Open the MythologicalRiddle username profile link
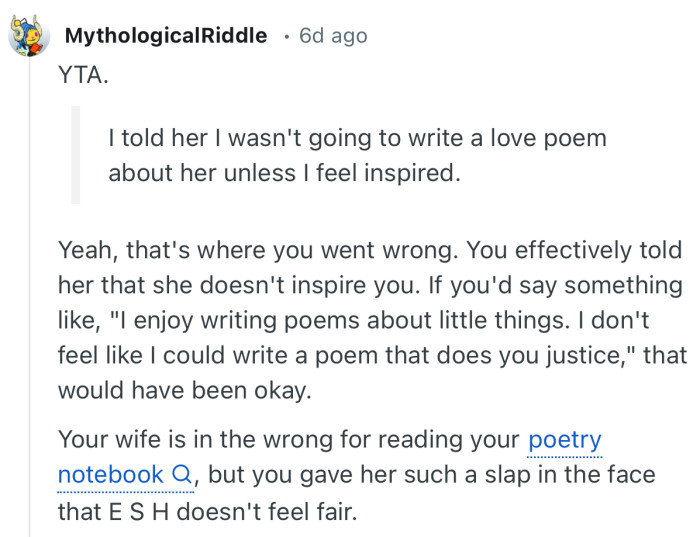 click(x=166, y=36)
